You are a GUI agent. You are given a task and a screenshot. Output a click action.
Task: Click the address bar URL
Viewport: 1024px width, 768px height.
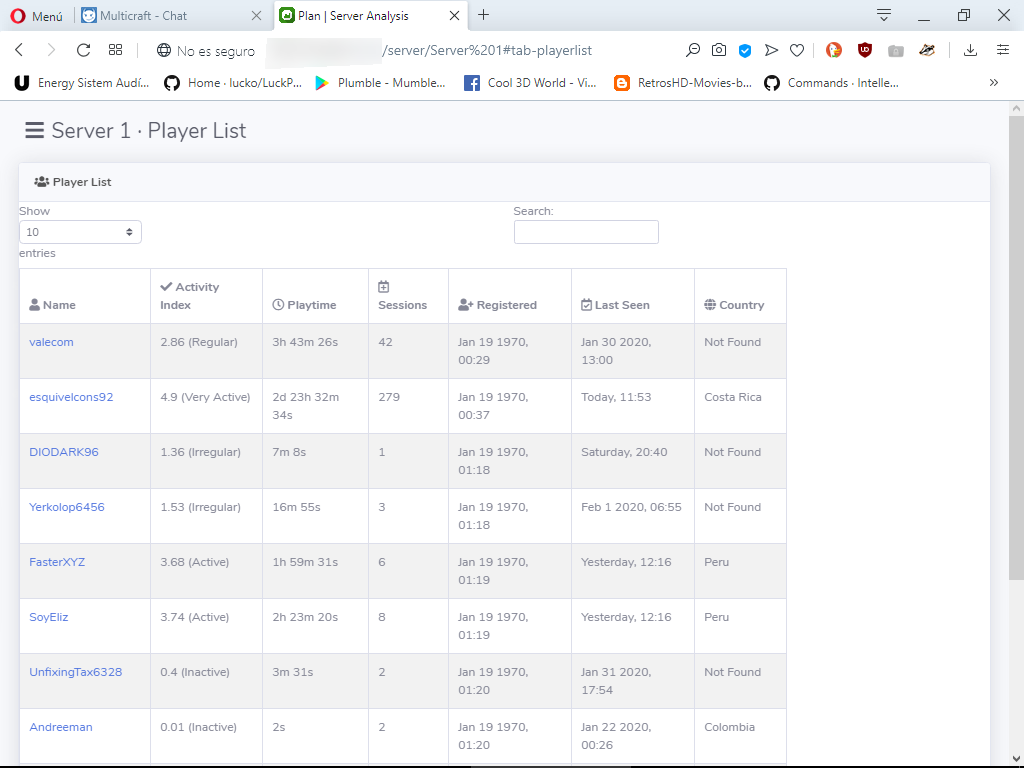click(487, 50)
